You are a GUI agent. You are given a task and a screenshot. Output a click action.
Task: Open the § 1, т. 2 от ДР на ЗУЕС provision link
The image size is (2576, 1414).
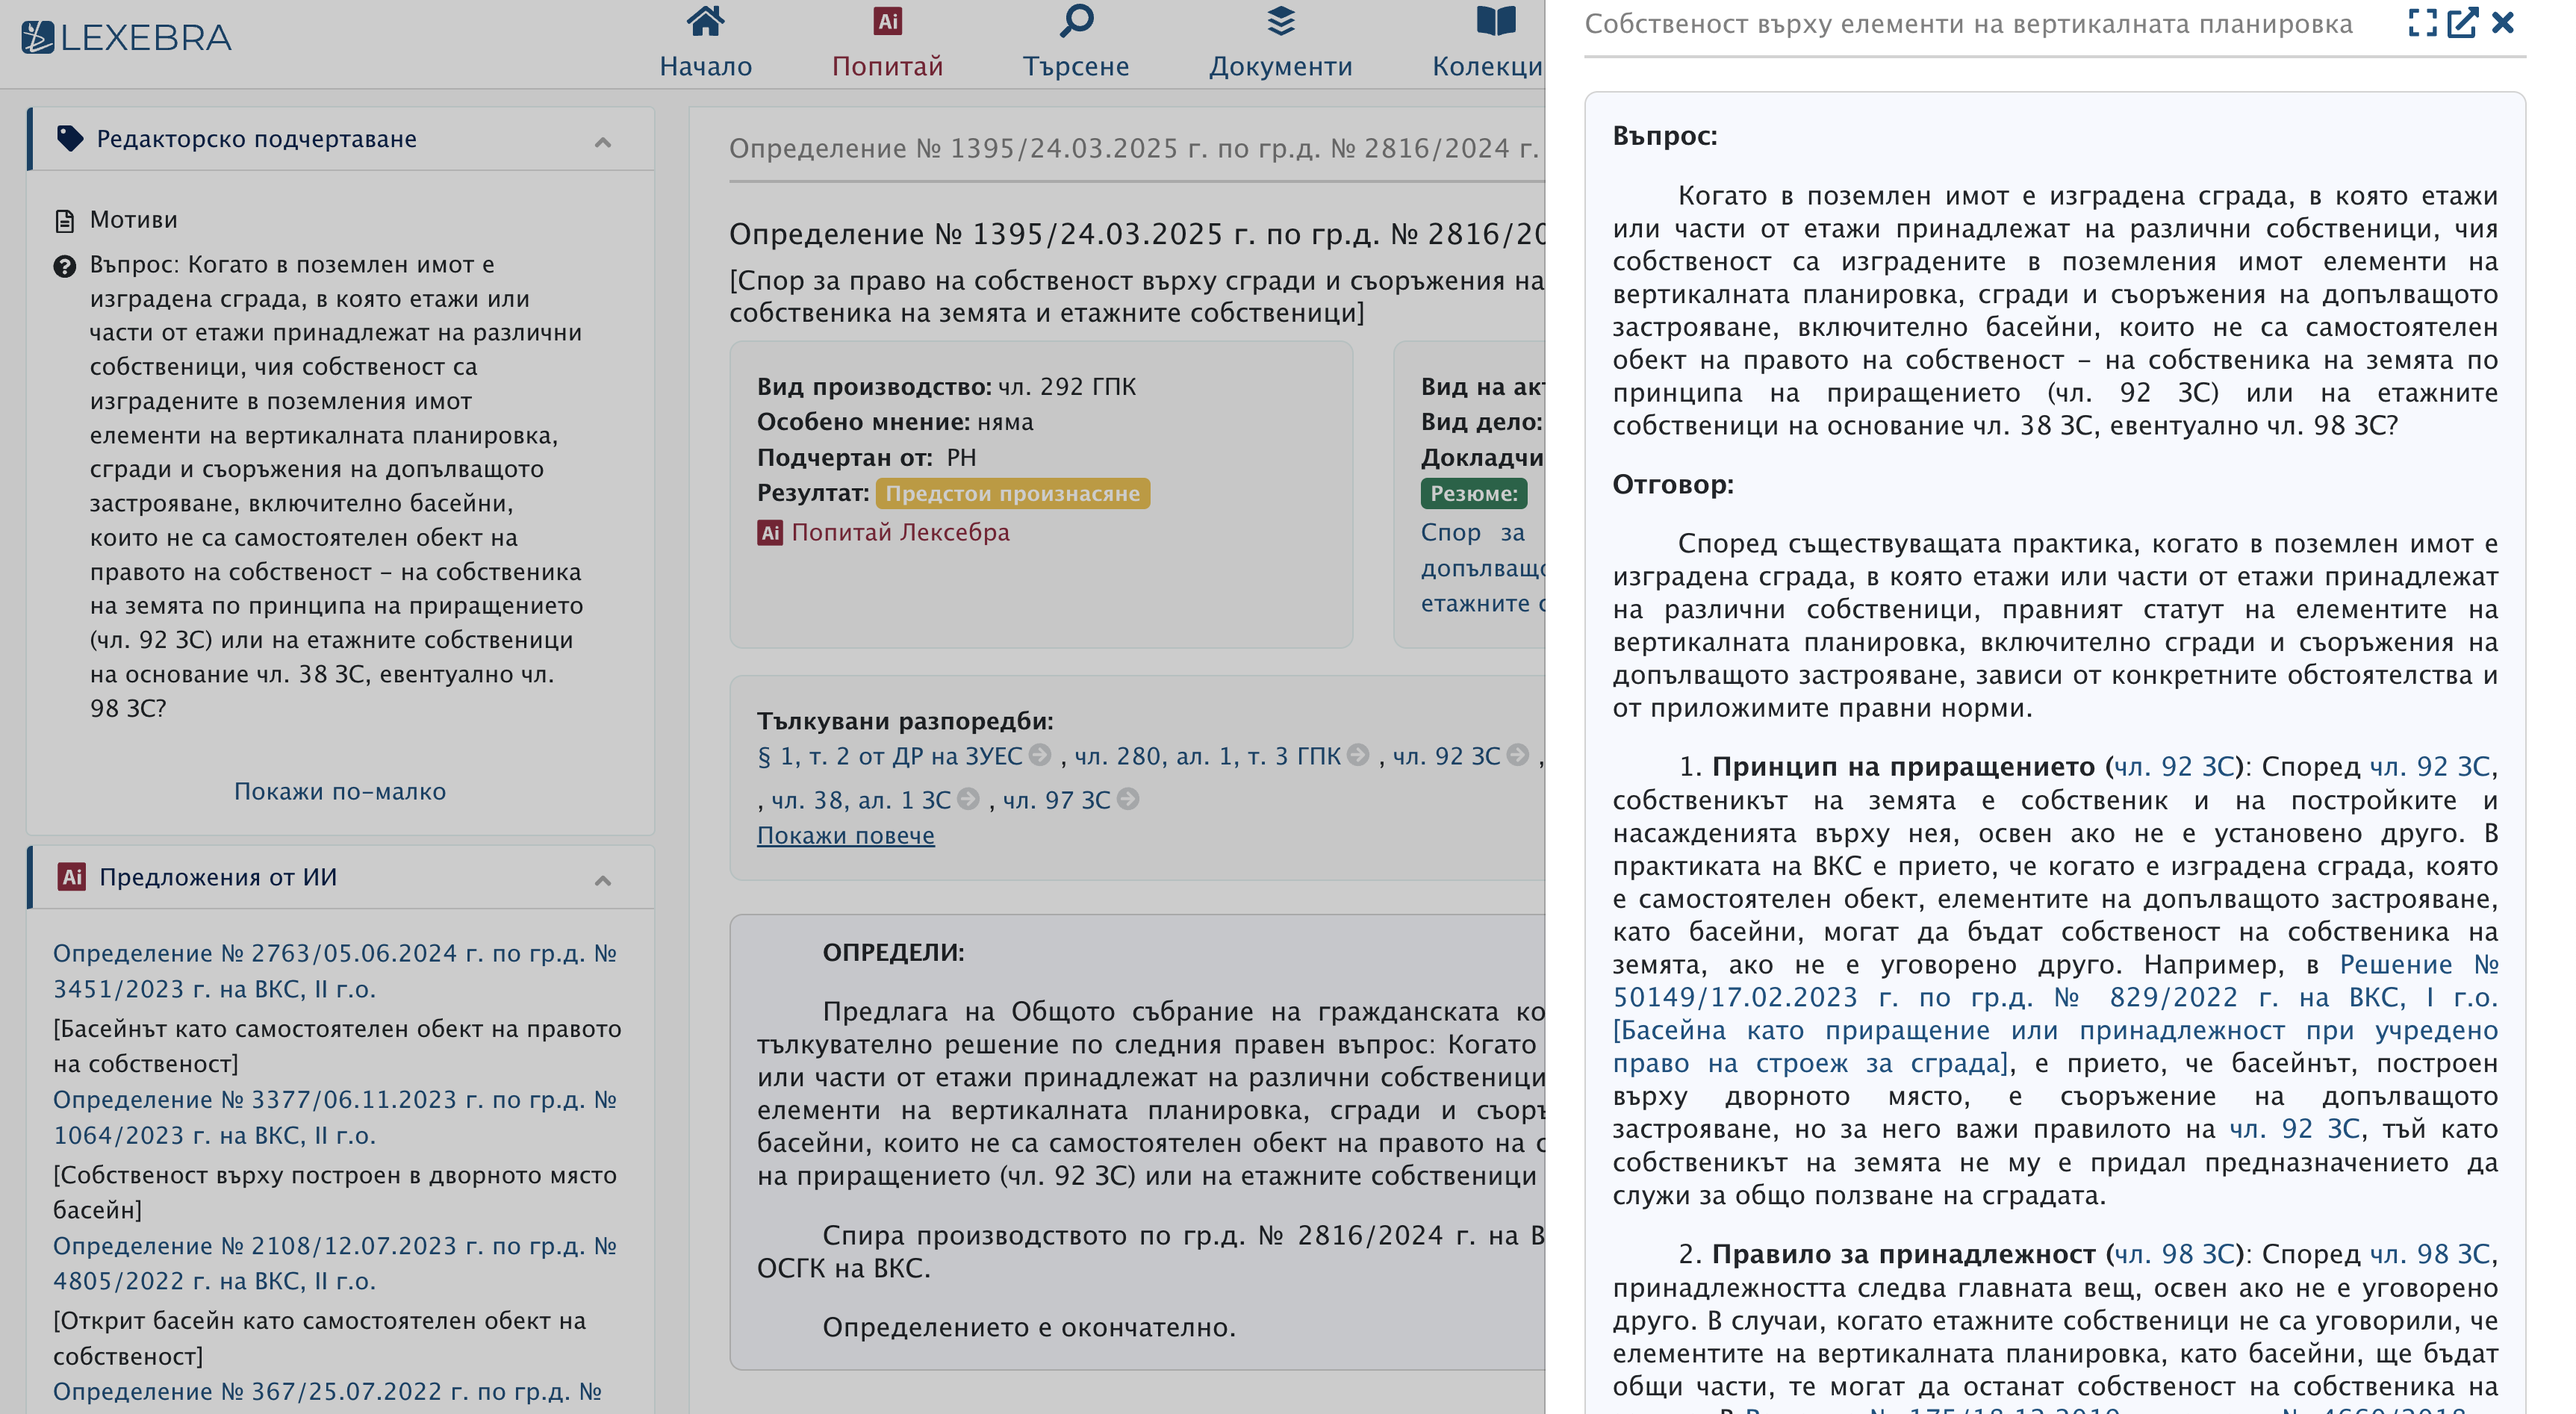tap(889, 756)
